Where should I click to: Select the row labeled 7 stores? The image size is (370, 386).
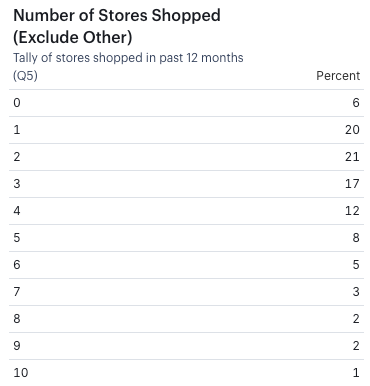tap(186, 292)
